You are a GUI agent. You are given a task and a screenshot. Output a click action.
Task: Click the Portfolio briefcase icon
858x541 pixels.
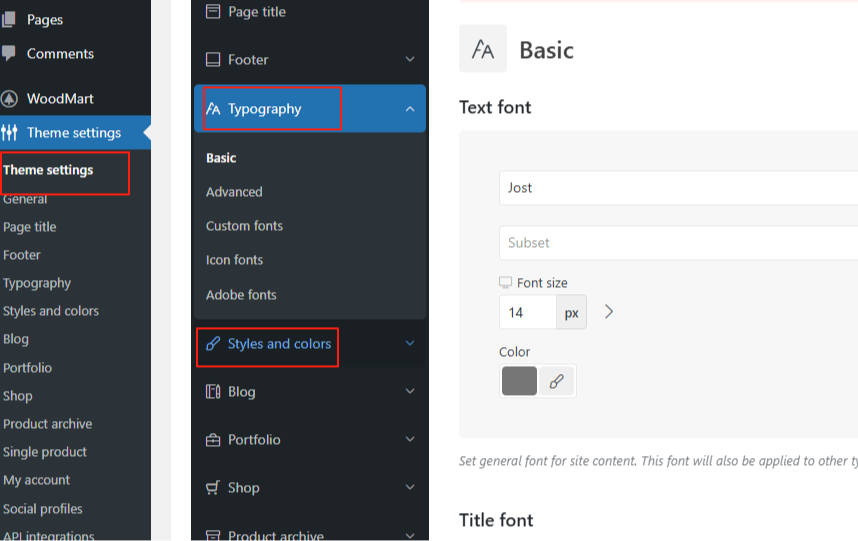(213, 440)
